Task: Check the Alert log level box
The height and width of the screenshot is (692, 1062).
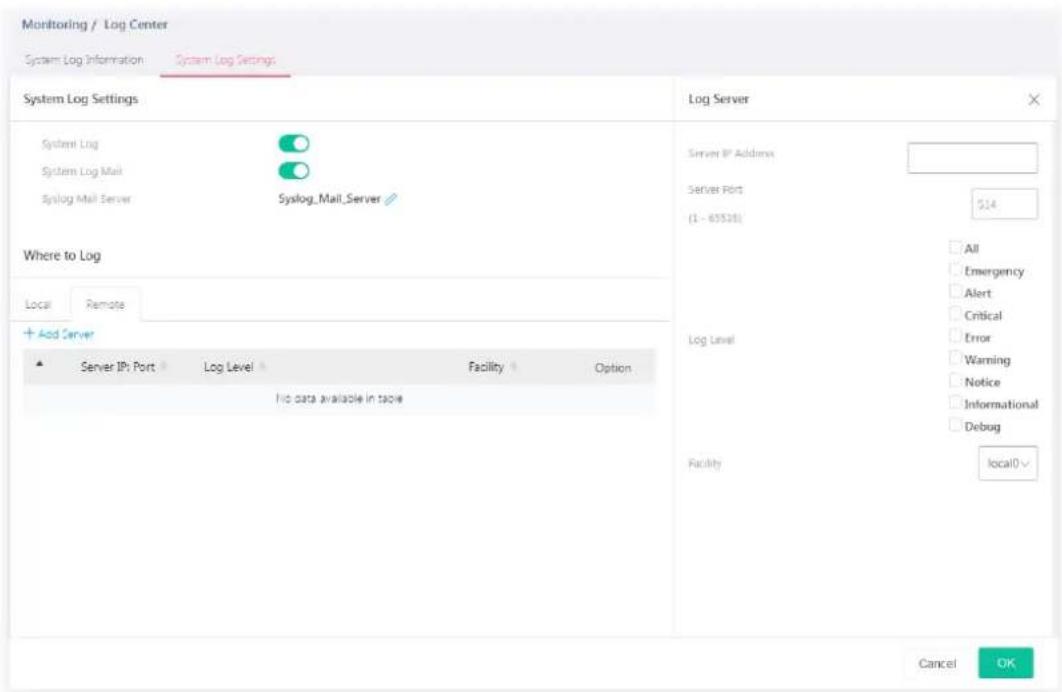Action: pos(955,292)
